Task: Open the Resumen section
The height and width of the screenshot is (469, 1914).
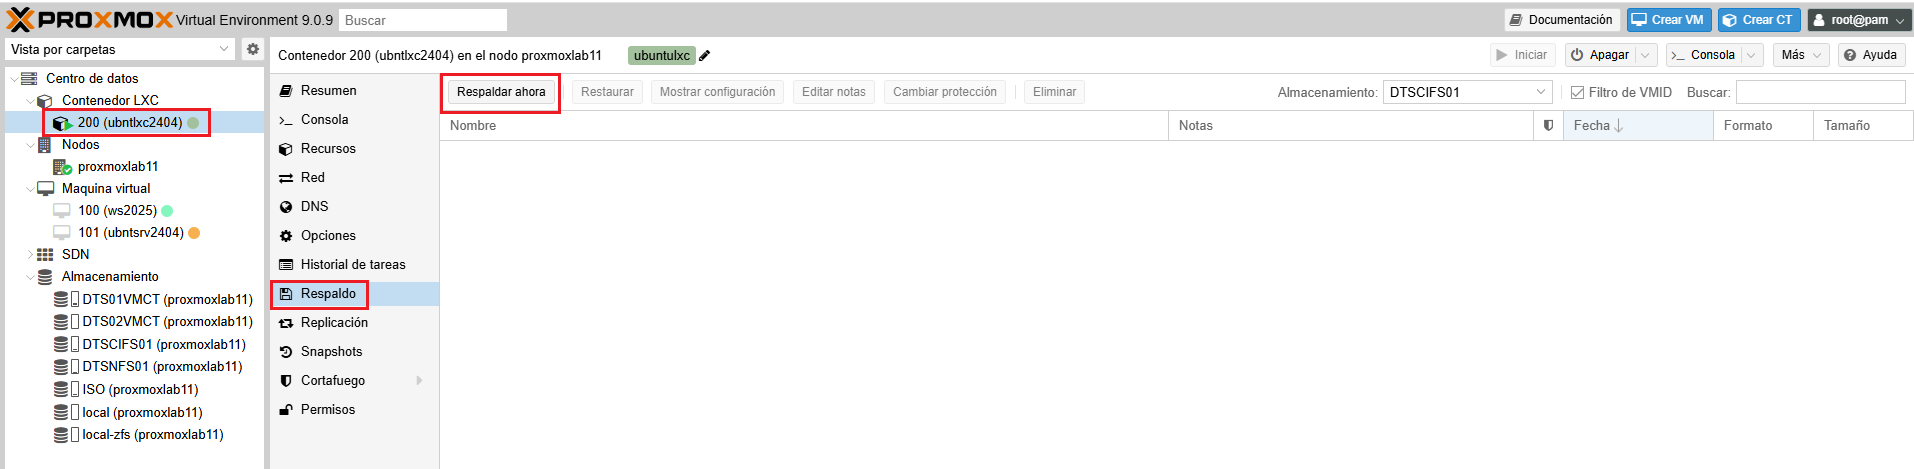Action: (x=354, y=91)
